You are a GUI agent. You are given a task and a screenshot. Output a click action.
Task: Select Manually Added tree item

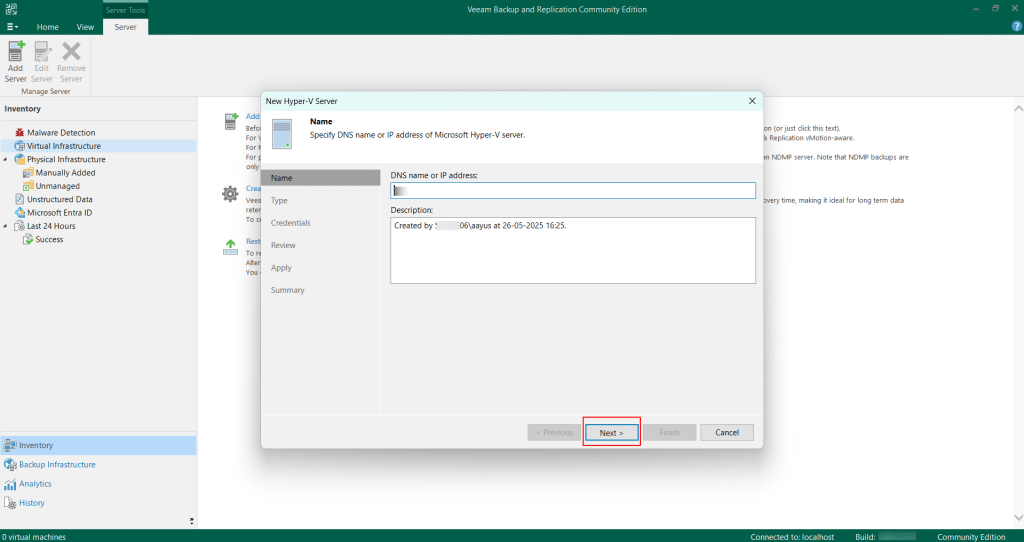[65, 172]
